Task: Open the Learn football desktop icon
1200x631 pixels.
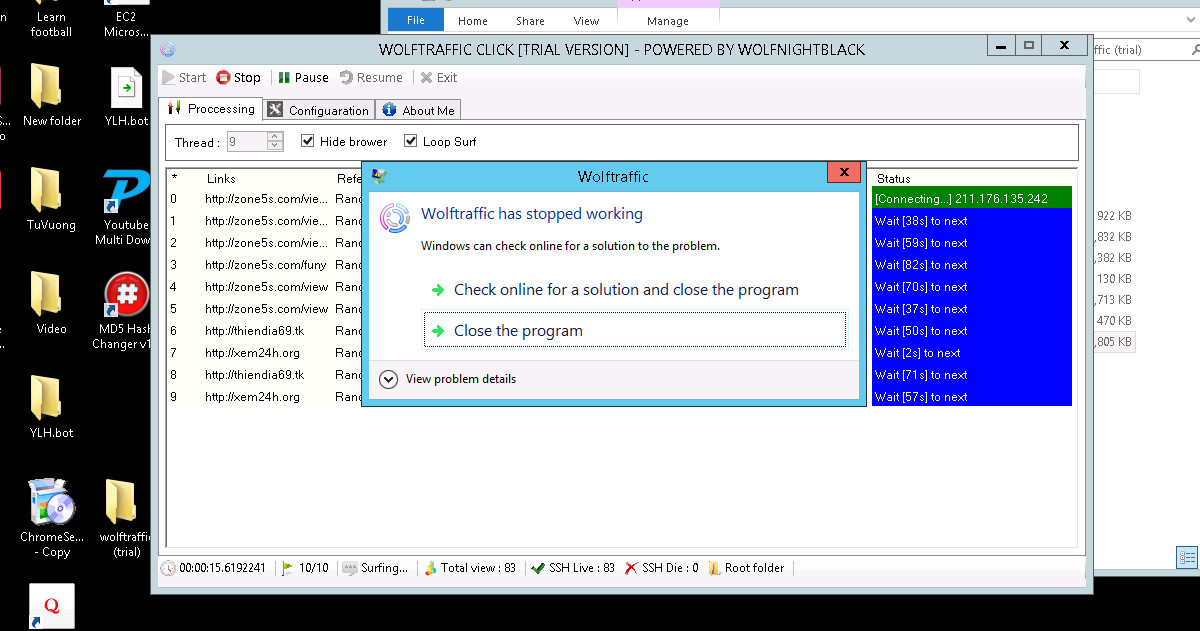Action: click(x=51, y=19)
